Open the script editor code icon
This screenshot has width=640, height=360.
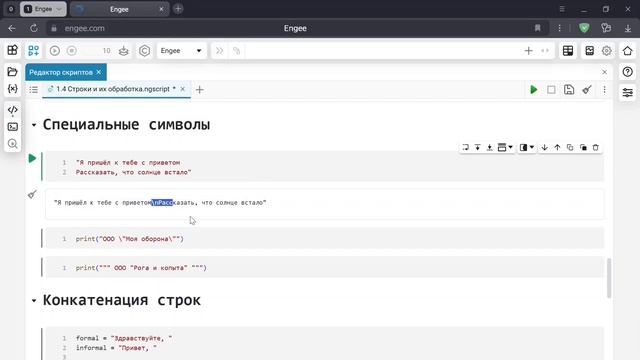click(13, 110)
